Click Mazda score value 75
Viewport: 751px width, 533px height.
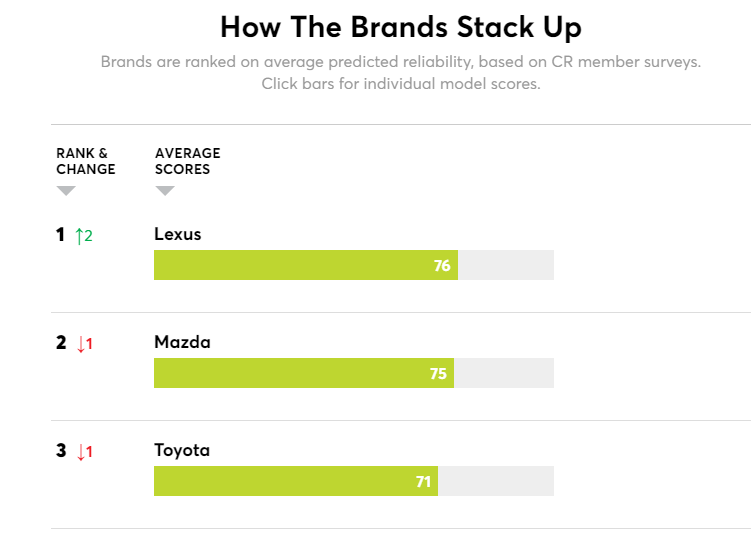(438, 374)
